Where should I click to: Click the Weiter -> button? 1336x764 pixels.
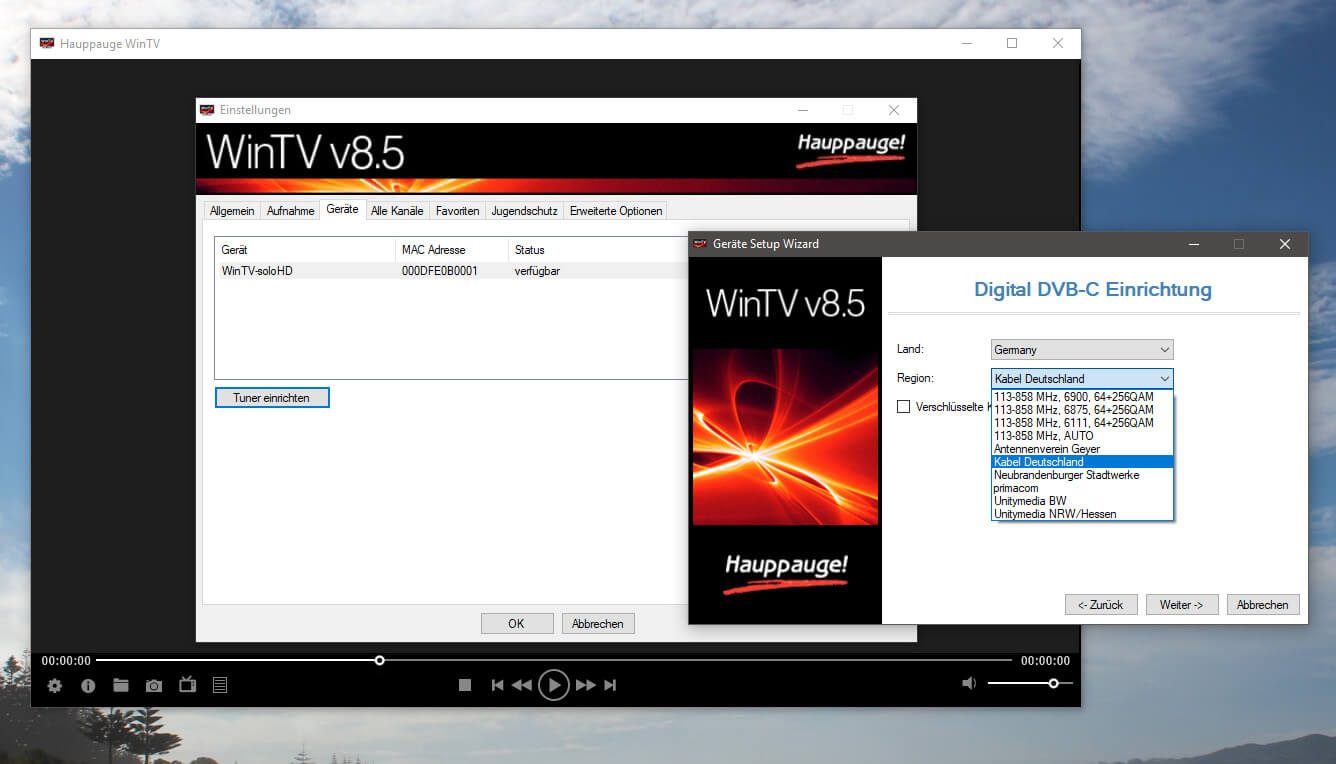pos(1181,605)
